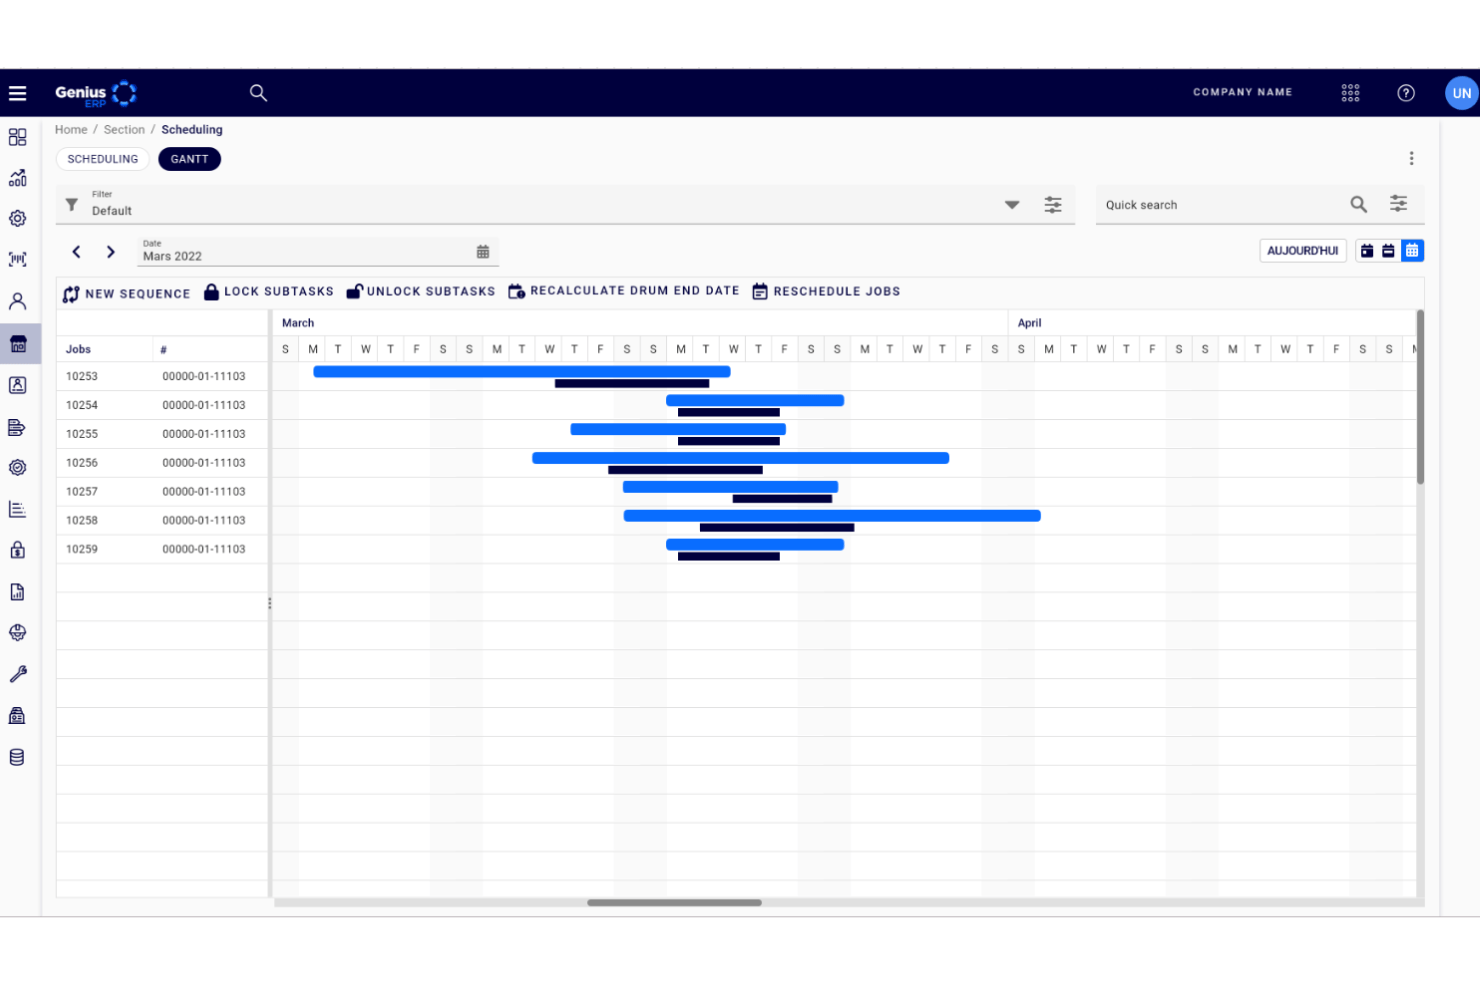Image resolution: width=1480 pixels, height=987 pixels.
Task: Select job row 10256
Action: click(162, 463)
